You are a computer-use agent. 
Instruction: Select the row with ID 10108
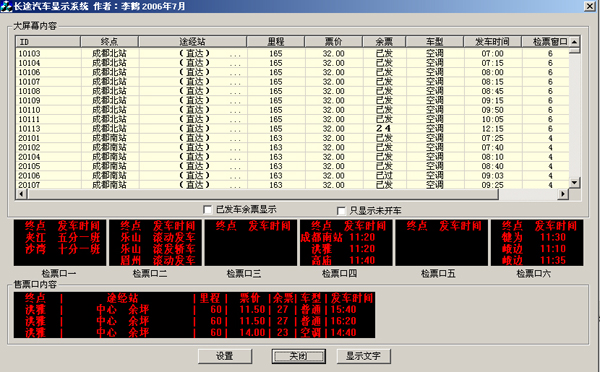click(x=293, y=91)
